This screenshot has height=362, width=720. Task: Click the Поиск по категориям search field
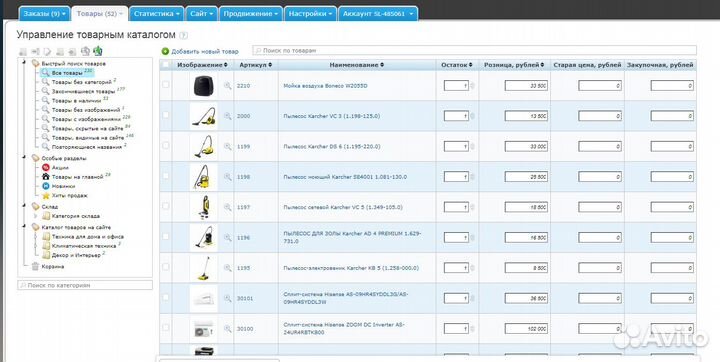coord(85,285)
